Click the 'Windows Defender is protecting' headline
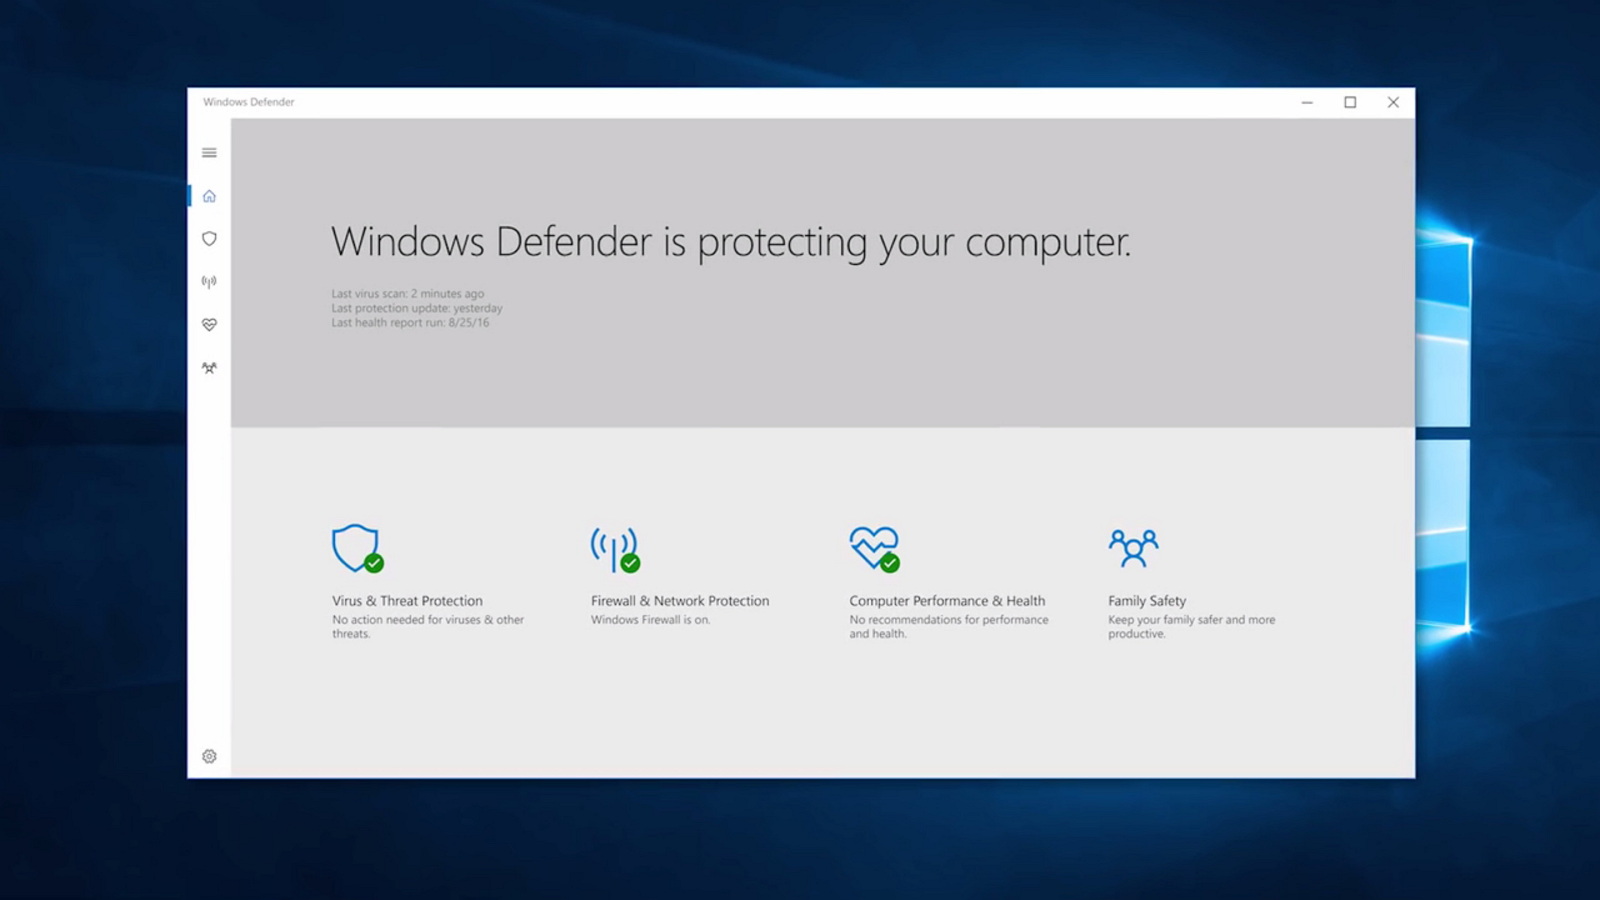1600x900 pixels. pyautogui.click(x=731, y=243)
